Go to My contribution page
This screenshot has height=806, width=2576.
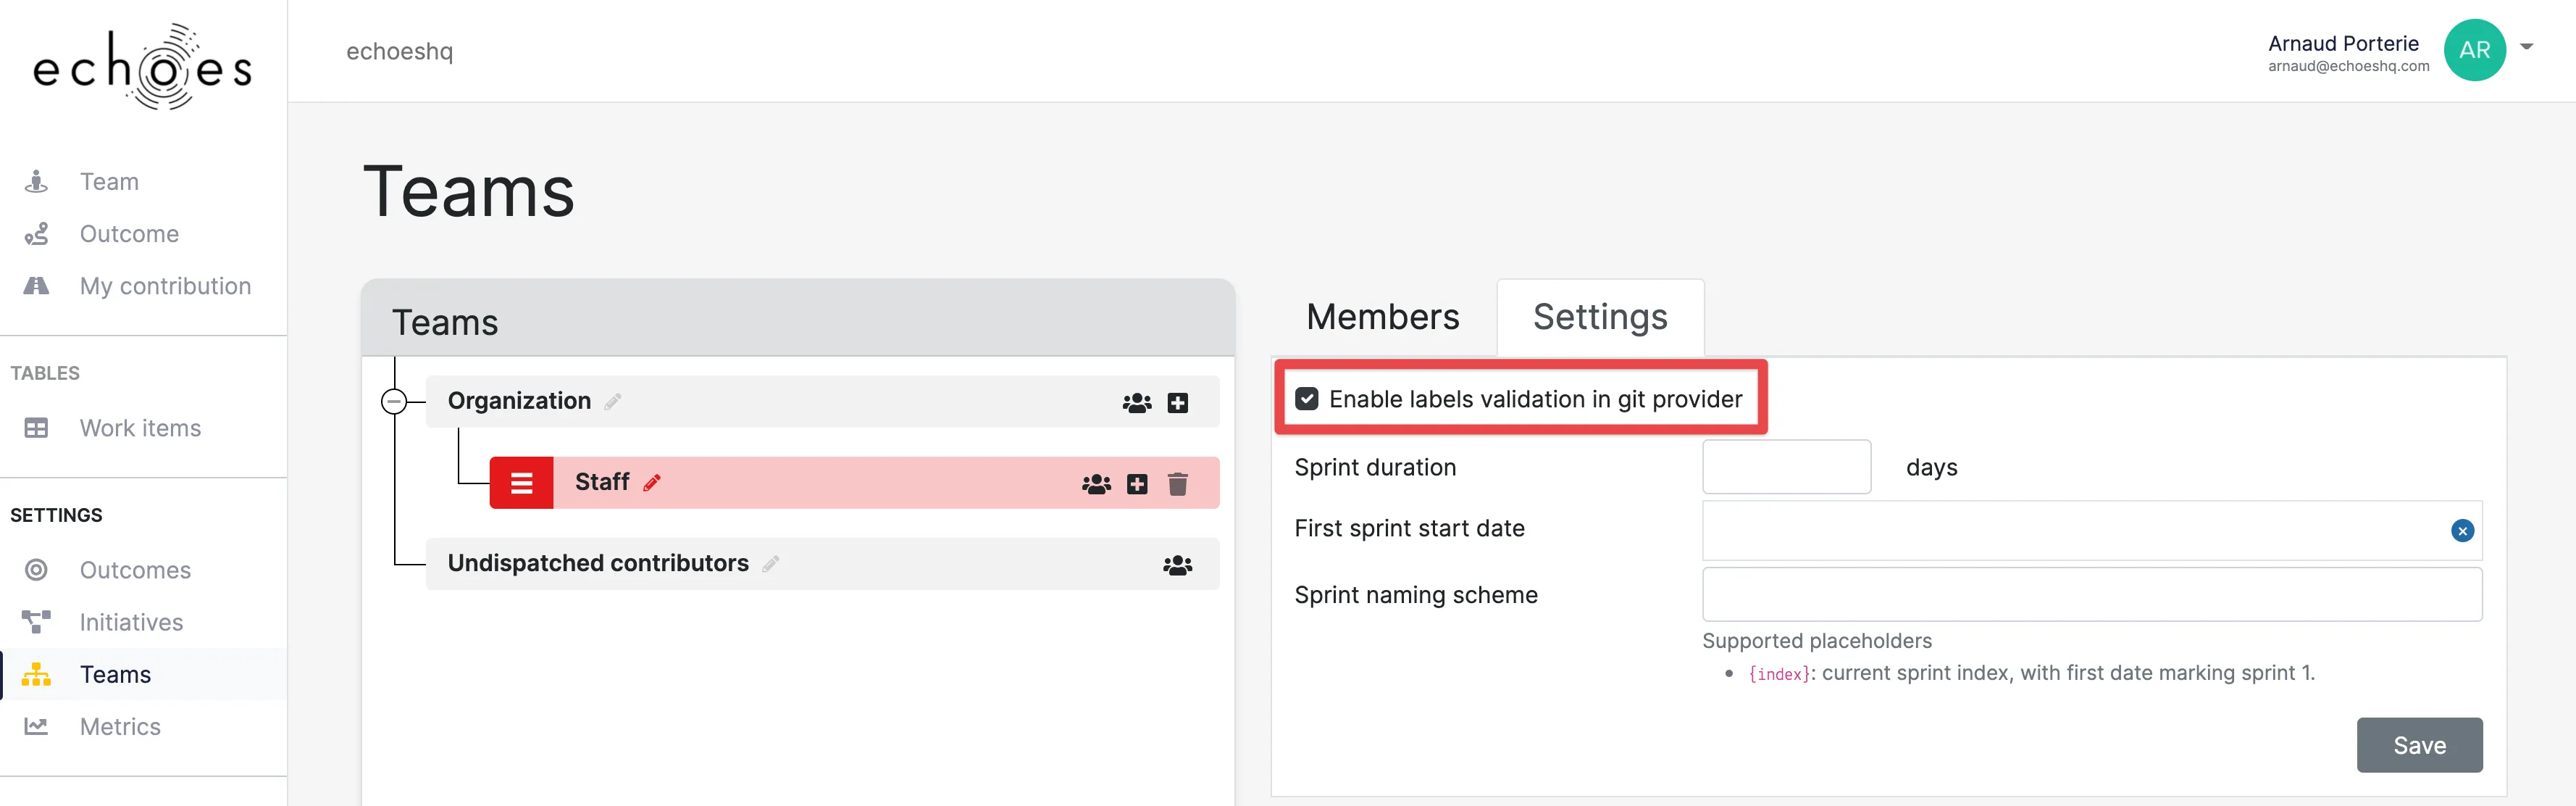pyautogui.click(x=165, y=286)
